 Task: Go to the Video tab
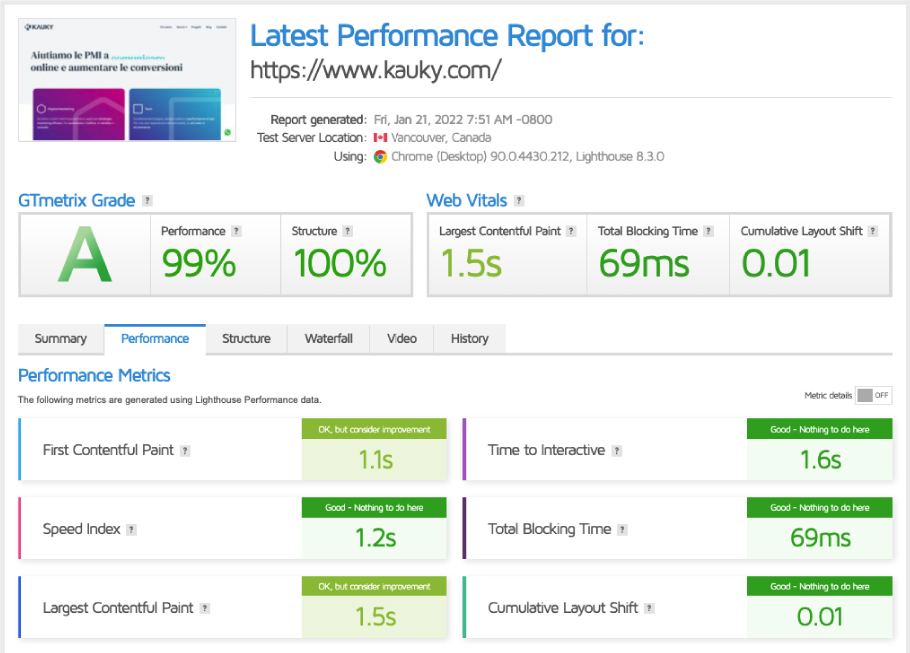(402, 339)
